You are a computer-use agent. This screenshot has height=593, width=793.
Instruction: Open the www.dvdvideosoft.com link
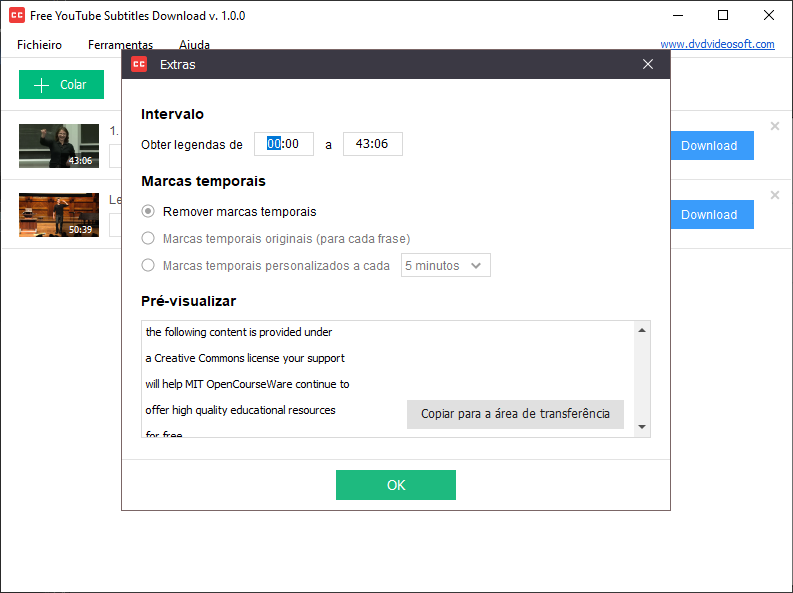[x=717, y=44]
